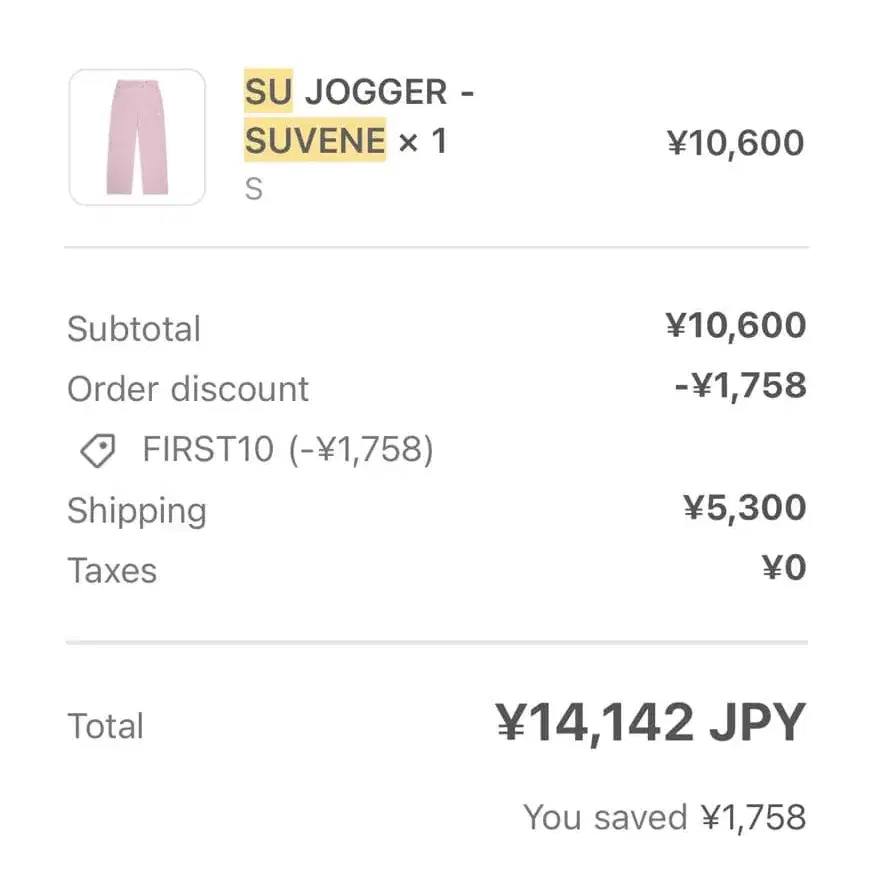This screenshot has height=874, width=874.
Task: Click the Shipping label
Action: (x=137, y=511)
